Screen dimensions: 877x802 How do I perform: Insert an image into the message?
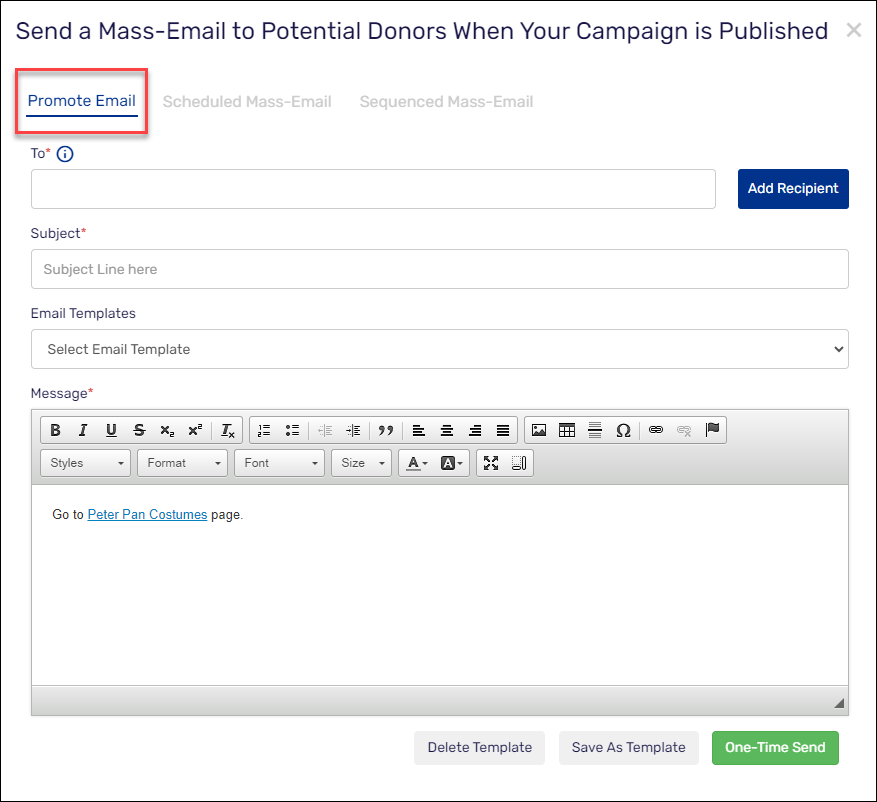click(539, 430)
